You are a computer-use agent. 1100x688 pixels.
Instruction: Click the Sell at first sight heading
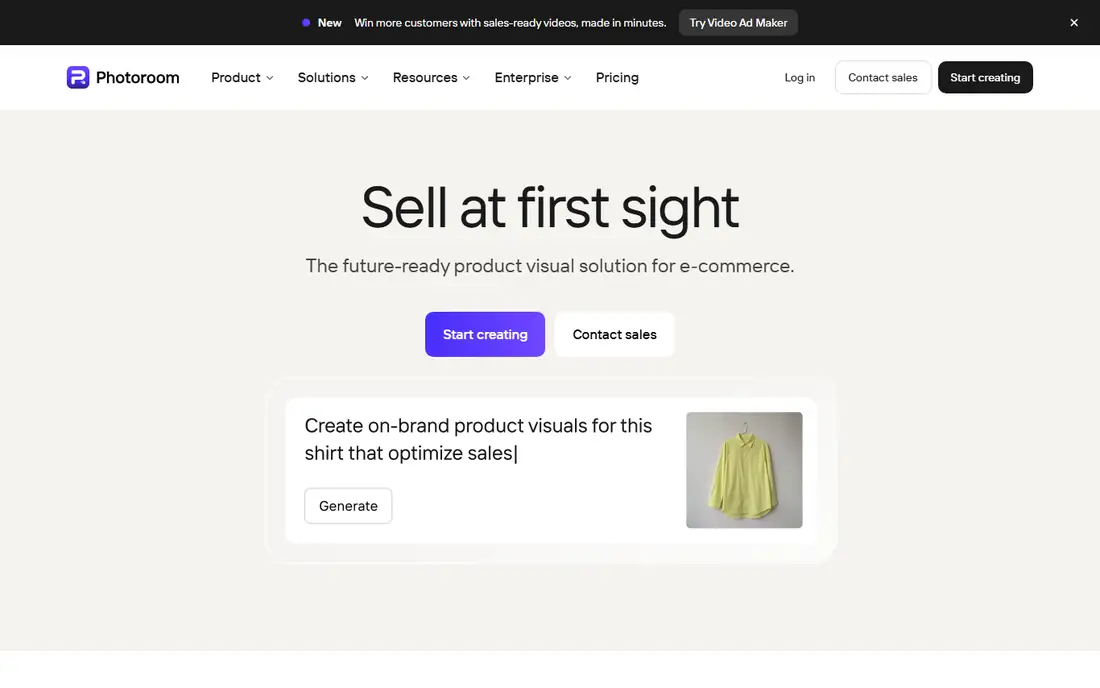(x=550, y=208)
